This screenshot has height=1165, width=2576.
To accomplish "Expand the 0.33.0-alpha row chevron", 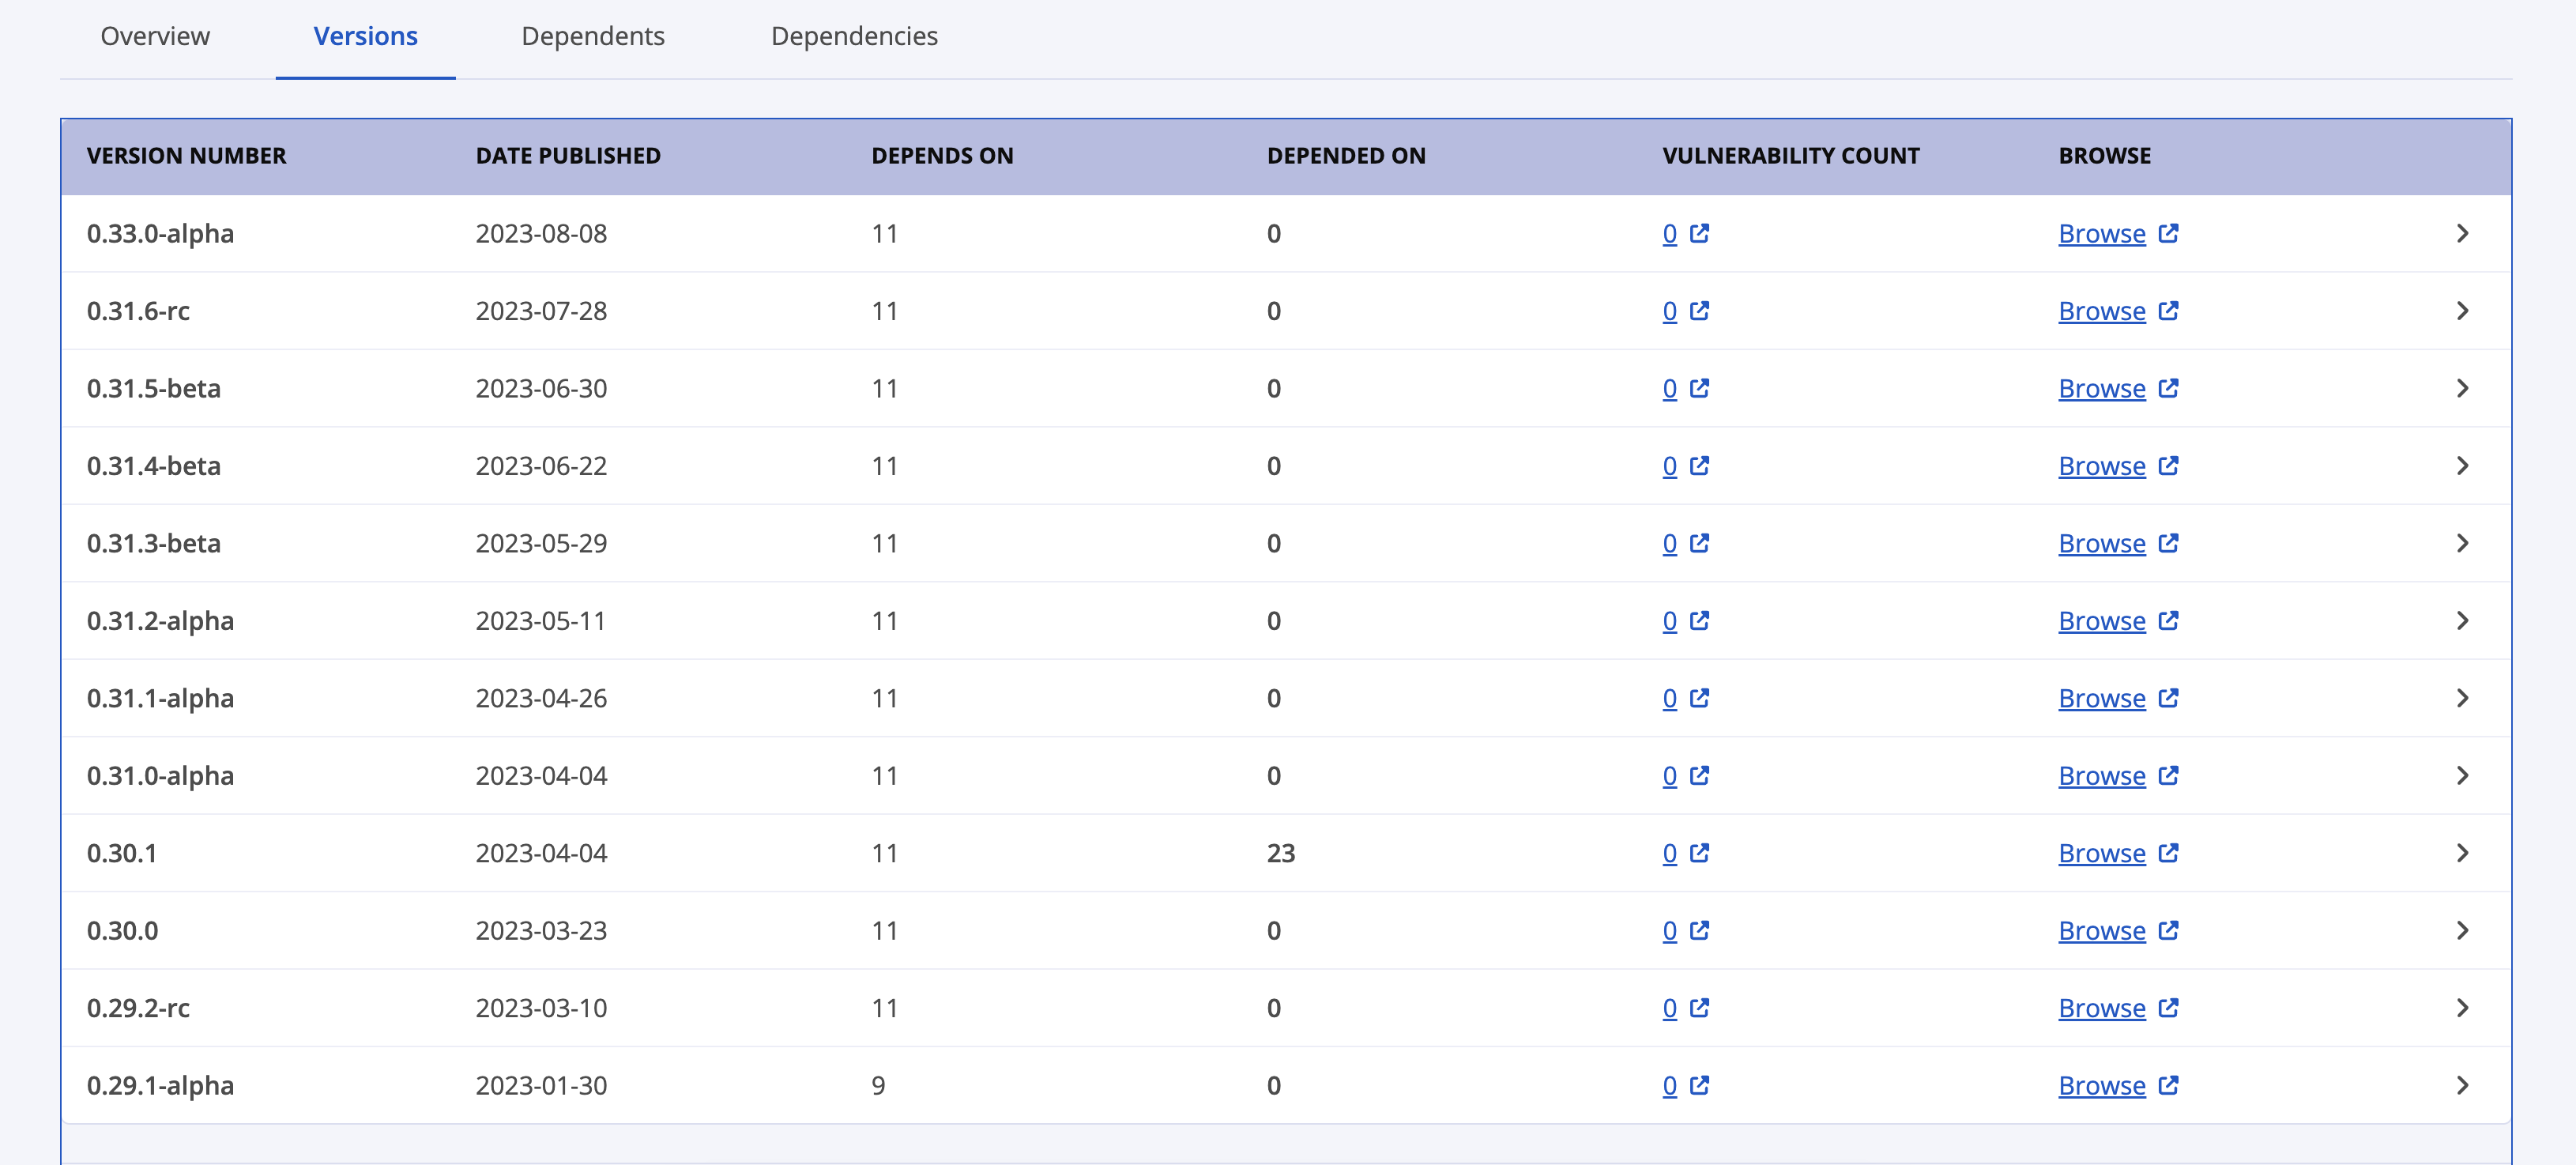I will (x=2462, y=233).
